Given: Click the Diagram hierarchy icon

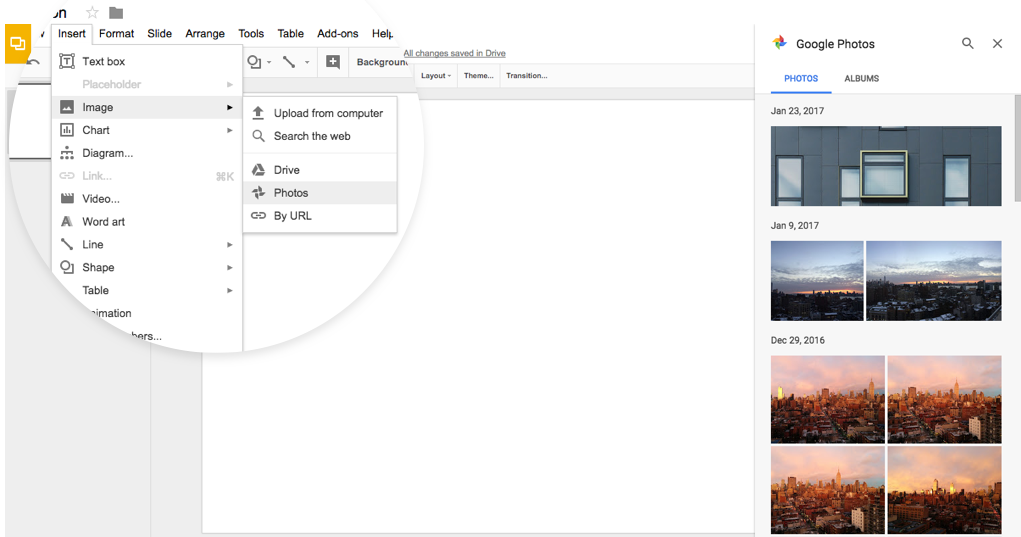Looking at the screenshot, I should [x=66, y=153].
